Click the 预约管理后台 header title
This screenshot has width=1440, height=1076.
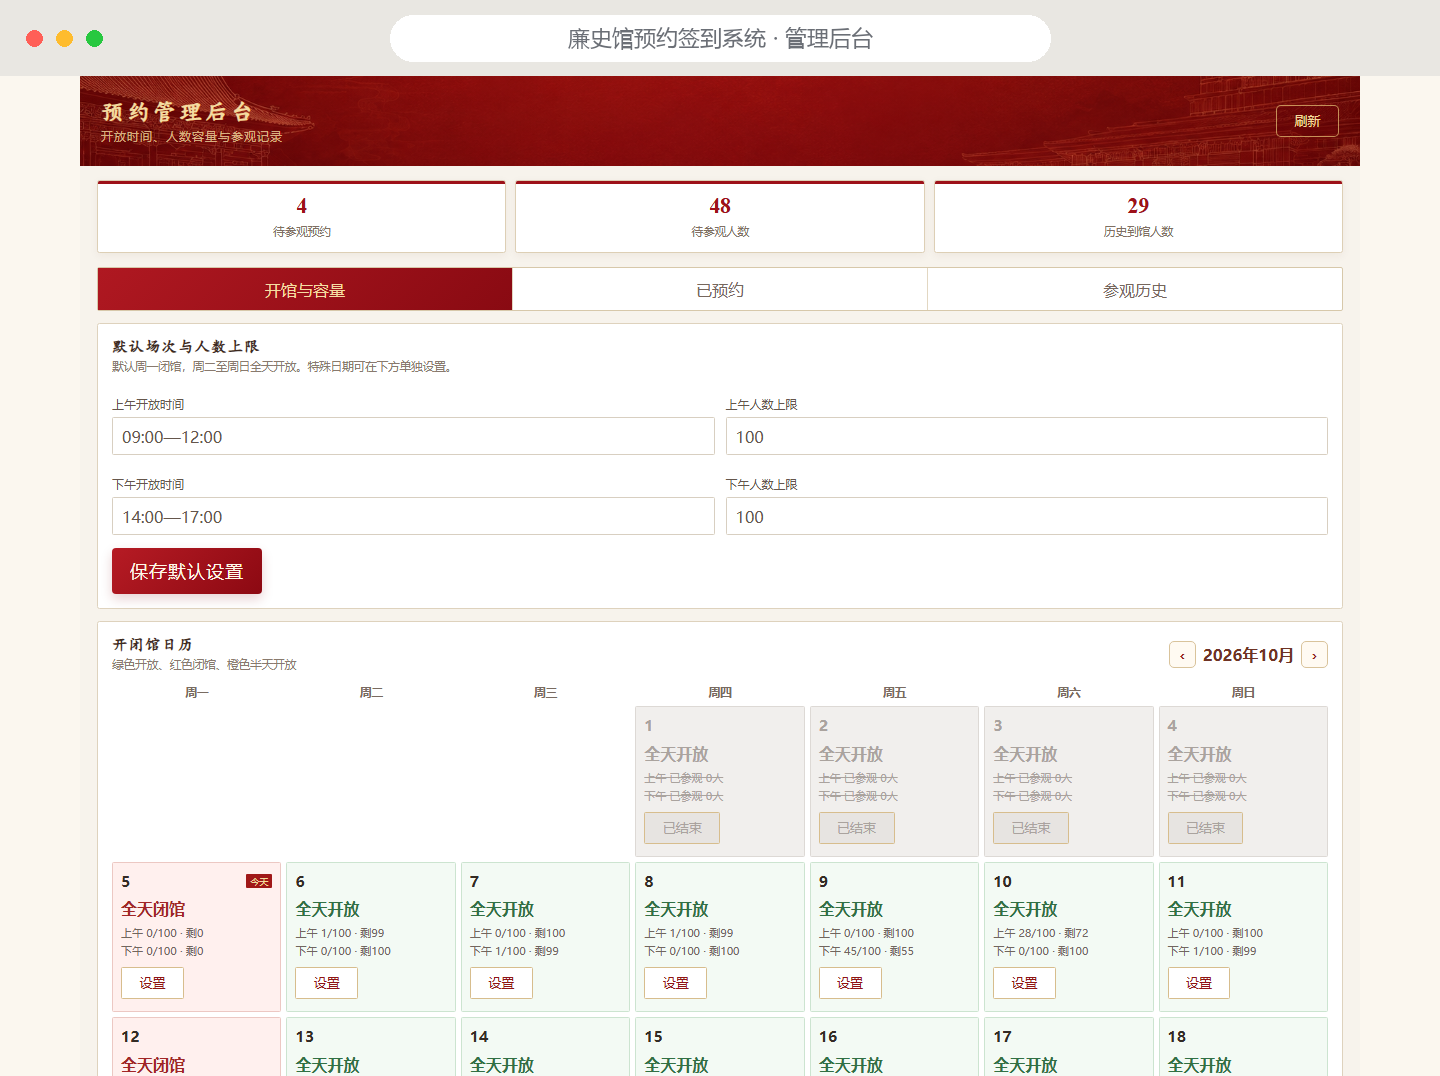[x=177, y=112]
